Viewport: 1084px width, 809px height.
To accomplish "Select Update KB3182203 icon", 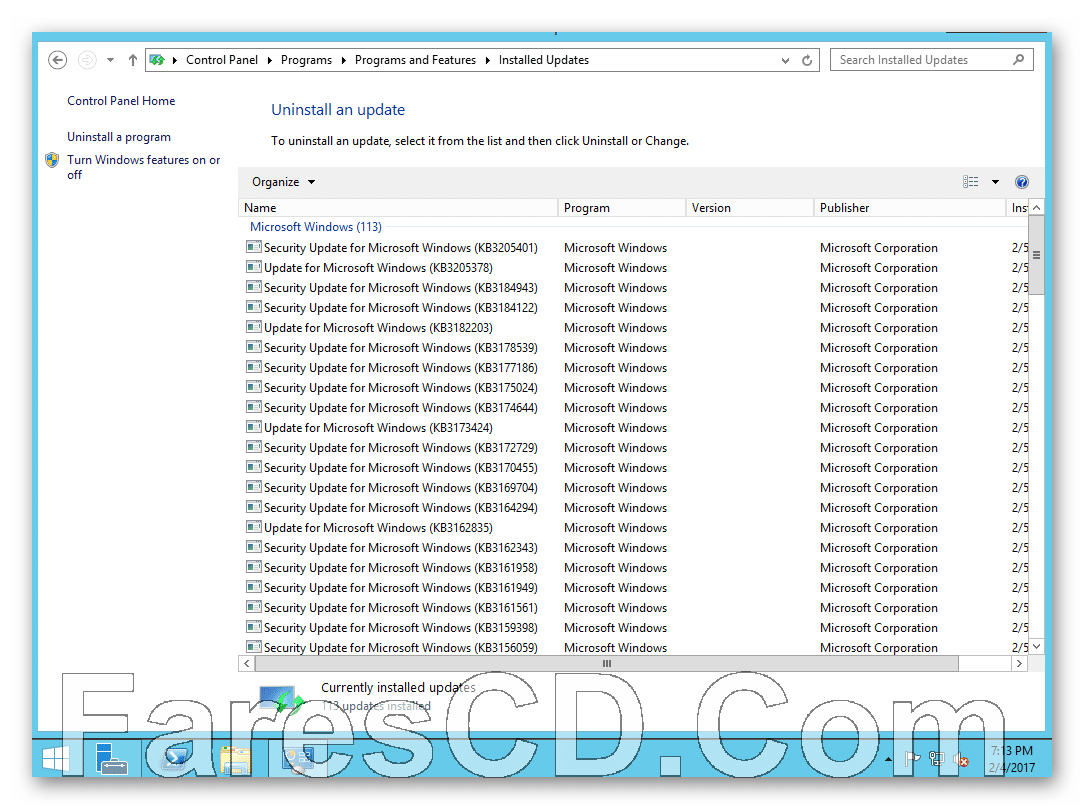I will pyautogui.click(x=254, y=327).
